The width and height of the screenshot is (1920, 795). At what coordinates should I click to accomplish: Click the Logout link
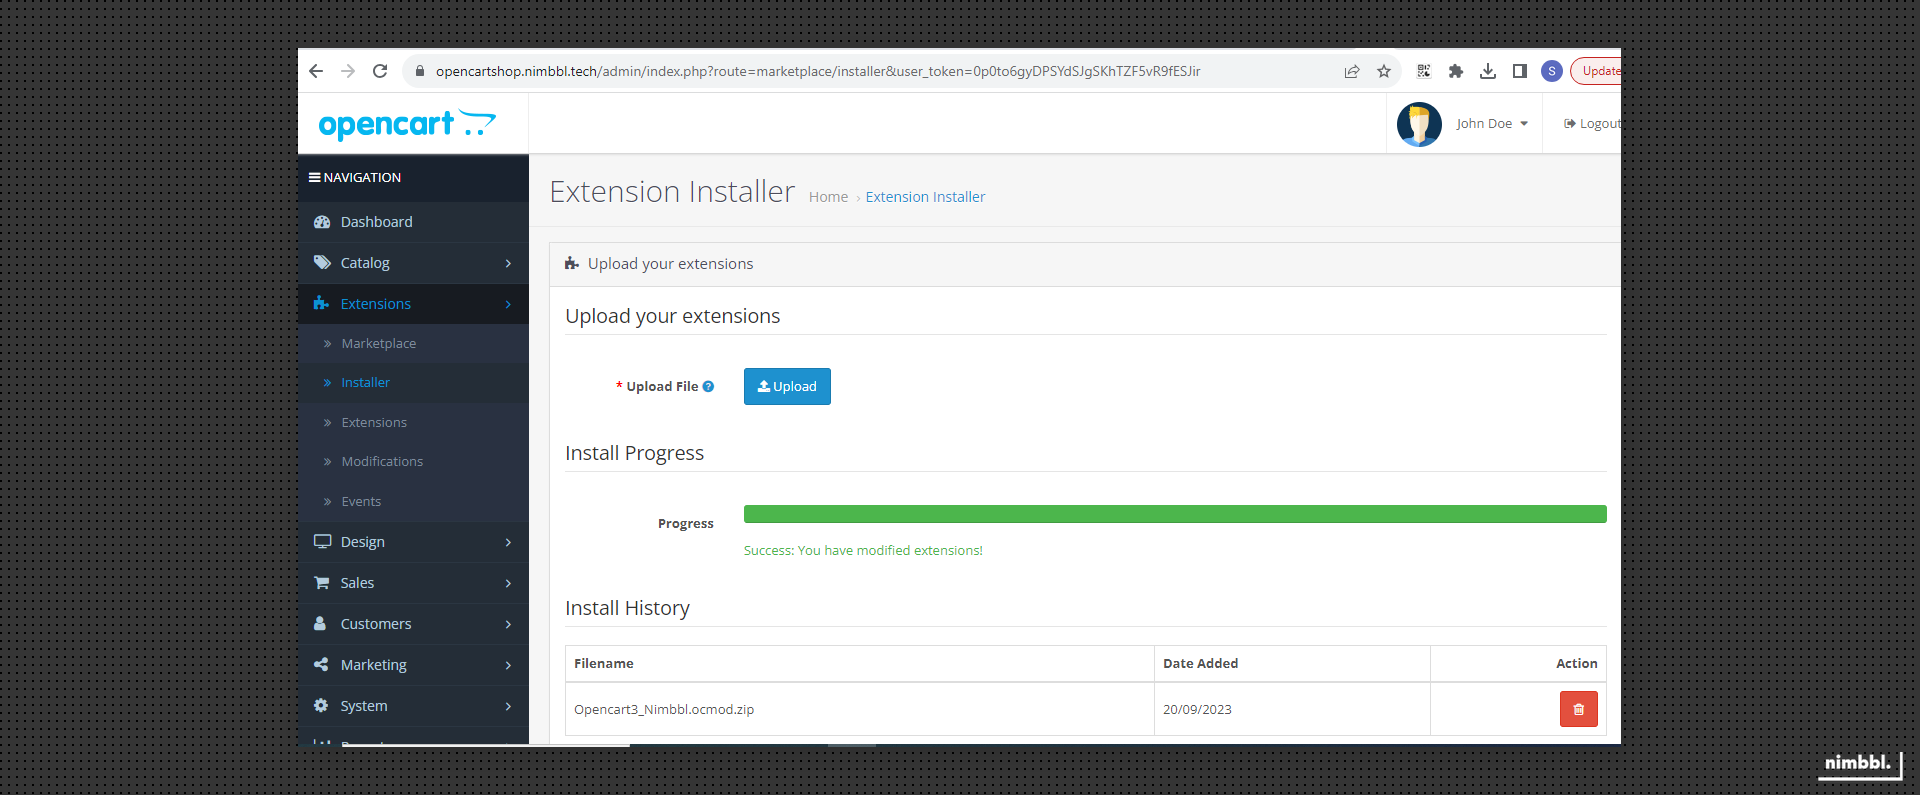[x=1594, y=124]
